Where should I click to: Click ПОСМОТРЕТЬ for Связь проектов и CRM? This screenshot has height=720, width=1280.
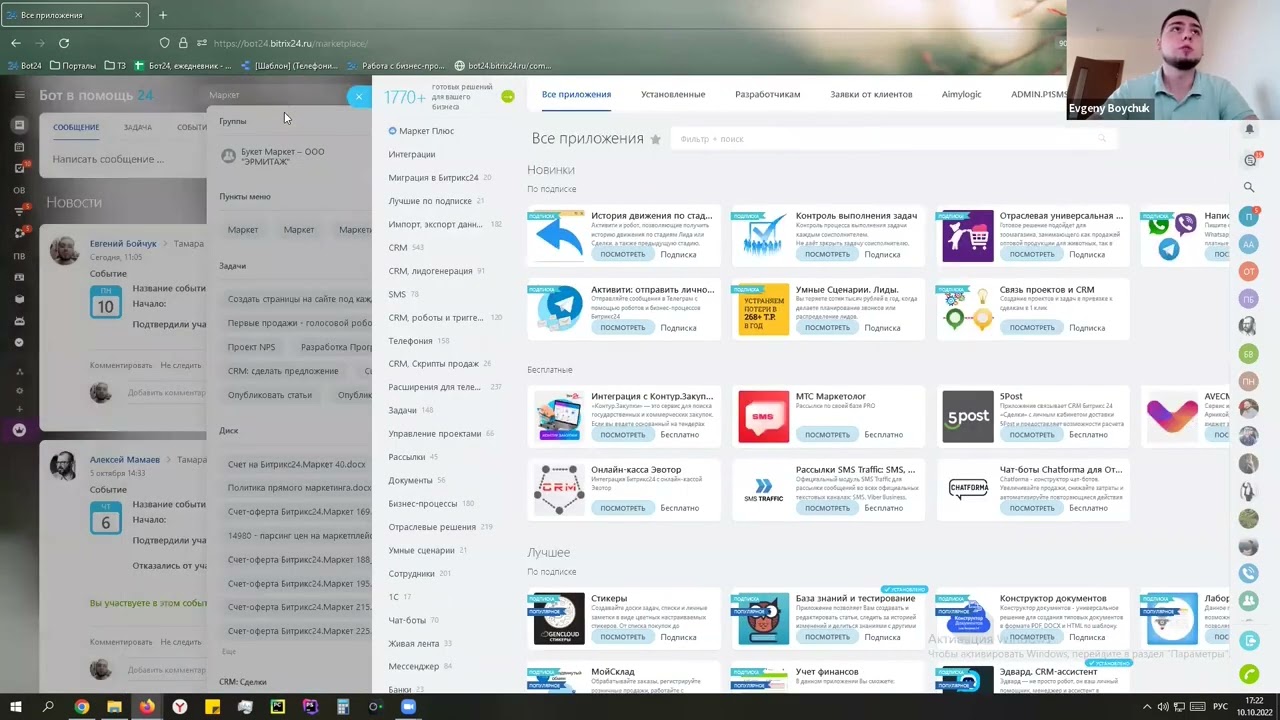tap(1032, 327)
